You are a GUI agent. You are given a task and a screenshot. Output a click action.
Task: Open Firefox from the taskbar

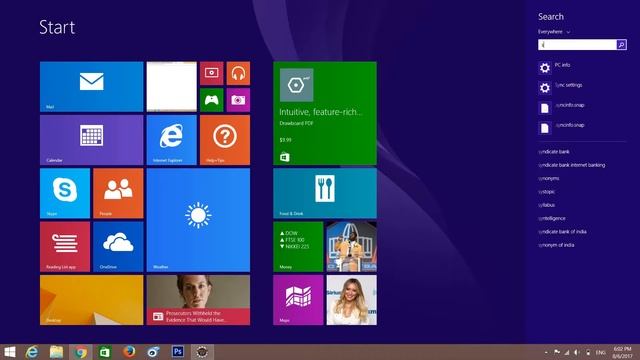(129, 352)
